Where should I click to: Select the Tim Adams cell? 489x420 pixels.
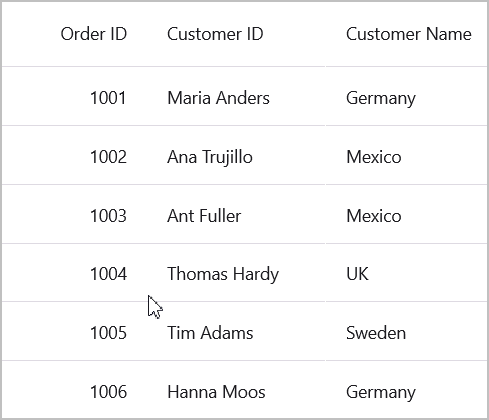point(236,331)
